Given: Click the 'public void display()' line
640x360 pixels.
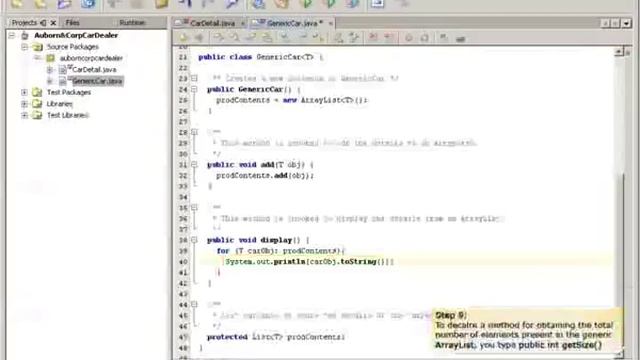Looking at the screenshot, I should 258,240.
